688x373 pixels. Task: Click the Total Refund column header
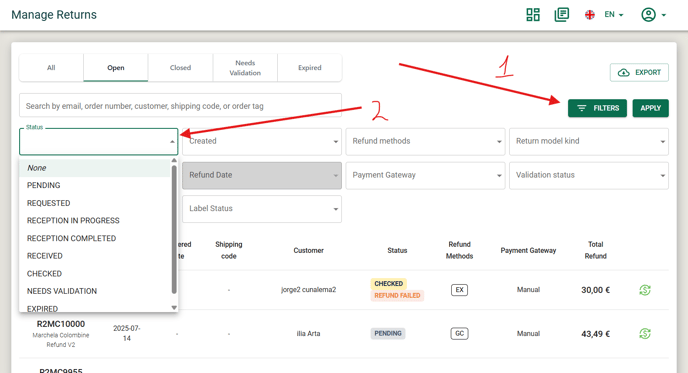595,250
